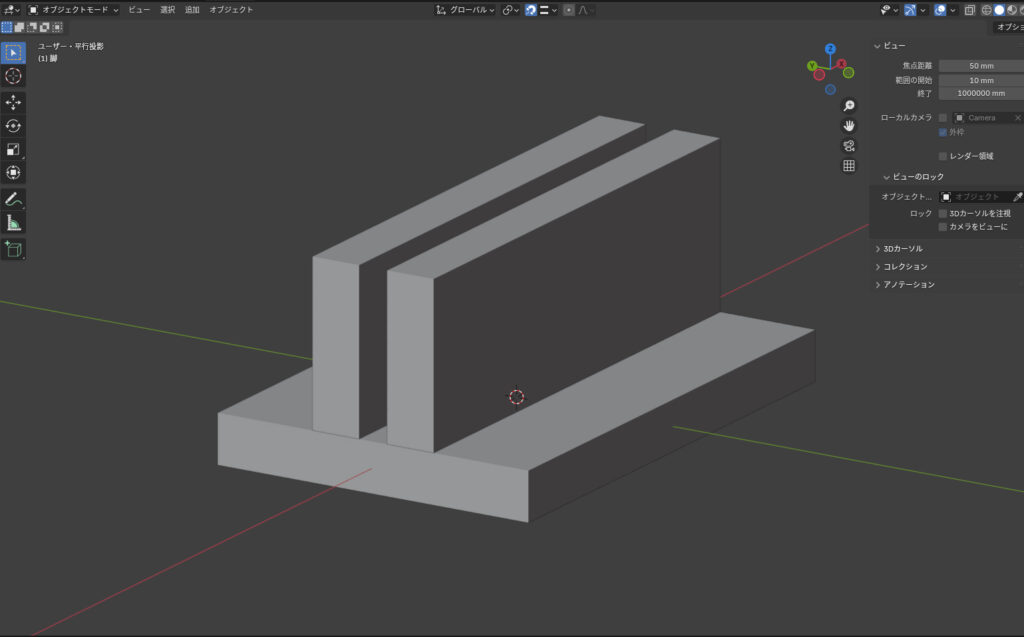This screenshot has width=1024, height=637.
Task: Select the Rotate tool
Action: (x=13, y=124)
